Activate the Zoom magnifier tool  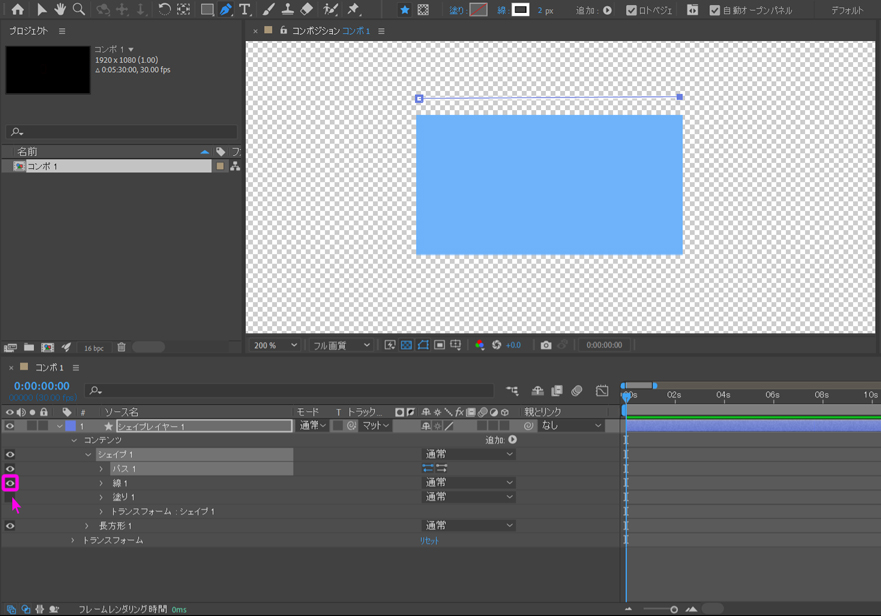click(x=79, y=10)
